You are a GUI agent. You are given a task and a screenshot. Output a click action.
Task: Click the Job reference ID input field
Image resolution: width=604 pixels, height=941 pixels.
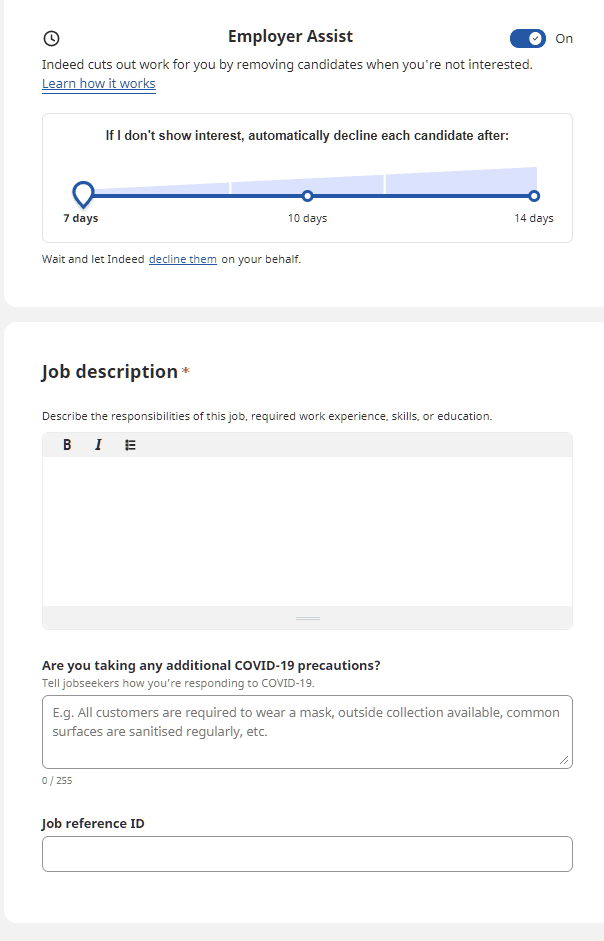(x=307, y=854)
